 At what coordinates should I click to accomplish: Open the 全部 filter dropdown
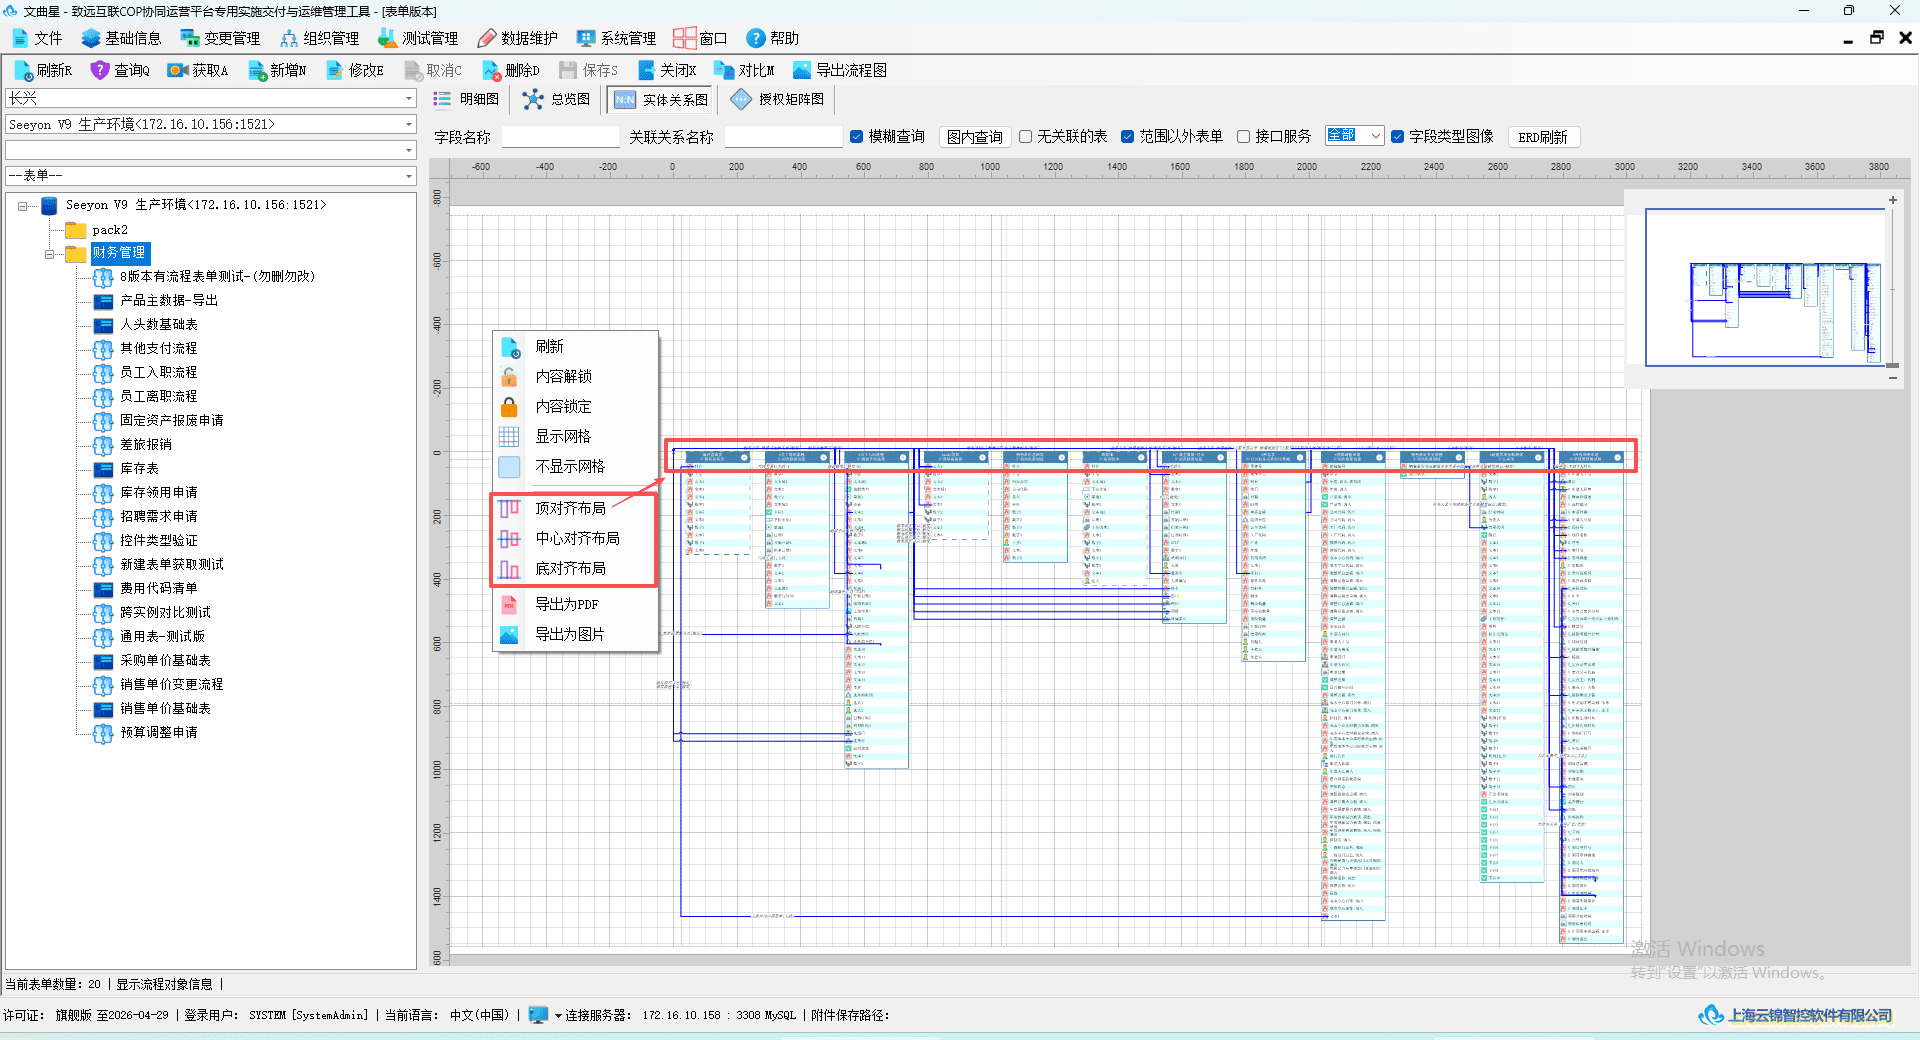1354,136
